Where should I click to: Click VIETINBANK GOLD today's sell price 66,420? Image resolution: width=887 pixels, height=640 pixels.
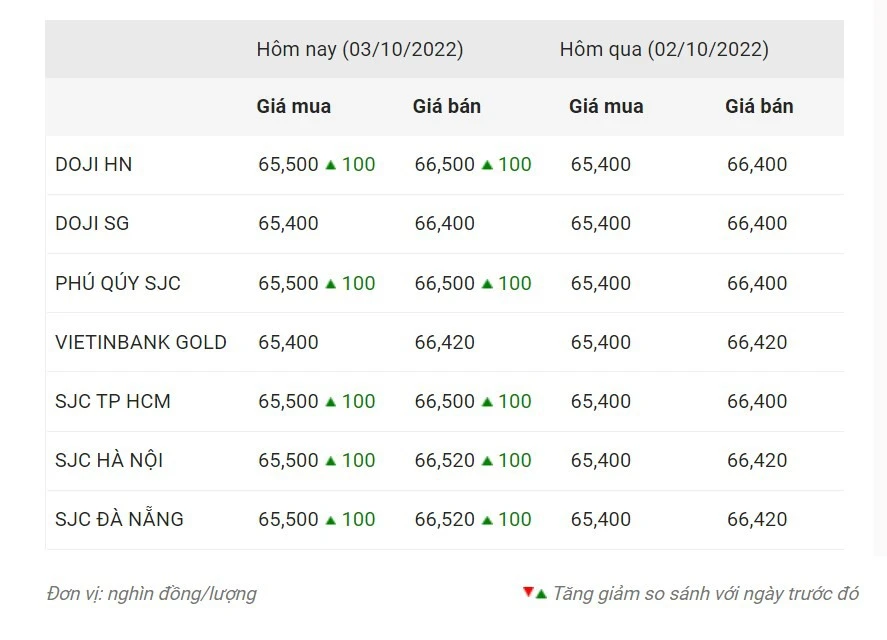[445, 342]
